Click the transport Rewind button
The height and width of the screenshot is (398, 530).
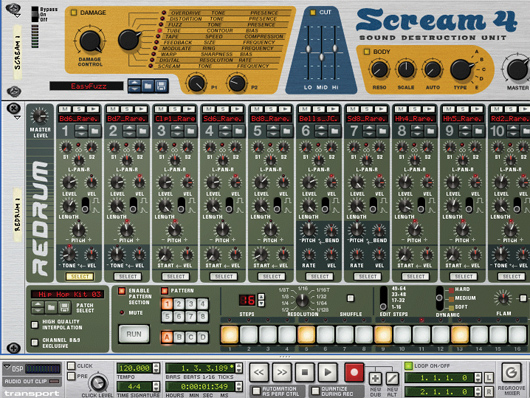259,372
